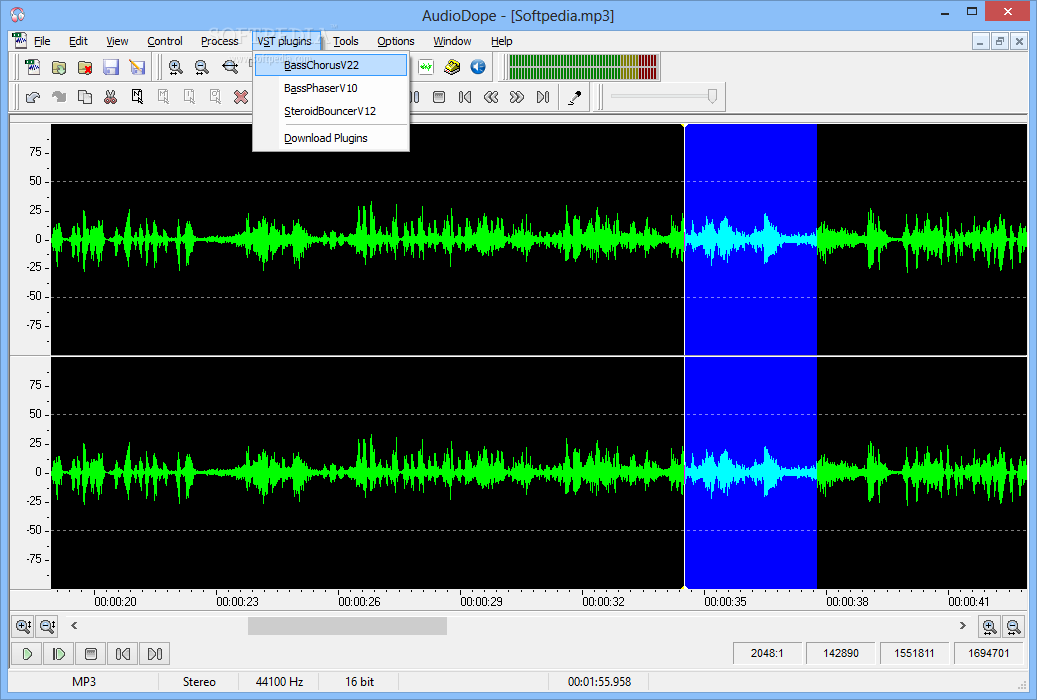Viewport: 1037px width, 700px height.
Task: Close the VST plugins menu
Action: (284, 41)
